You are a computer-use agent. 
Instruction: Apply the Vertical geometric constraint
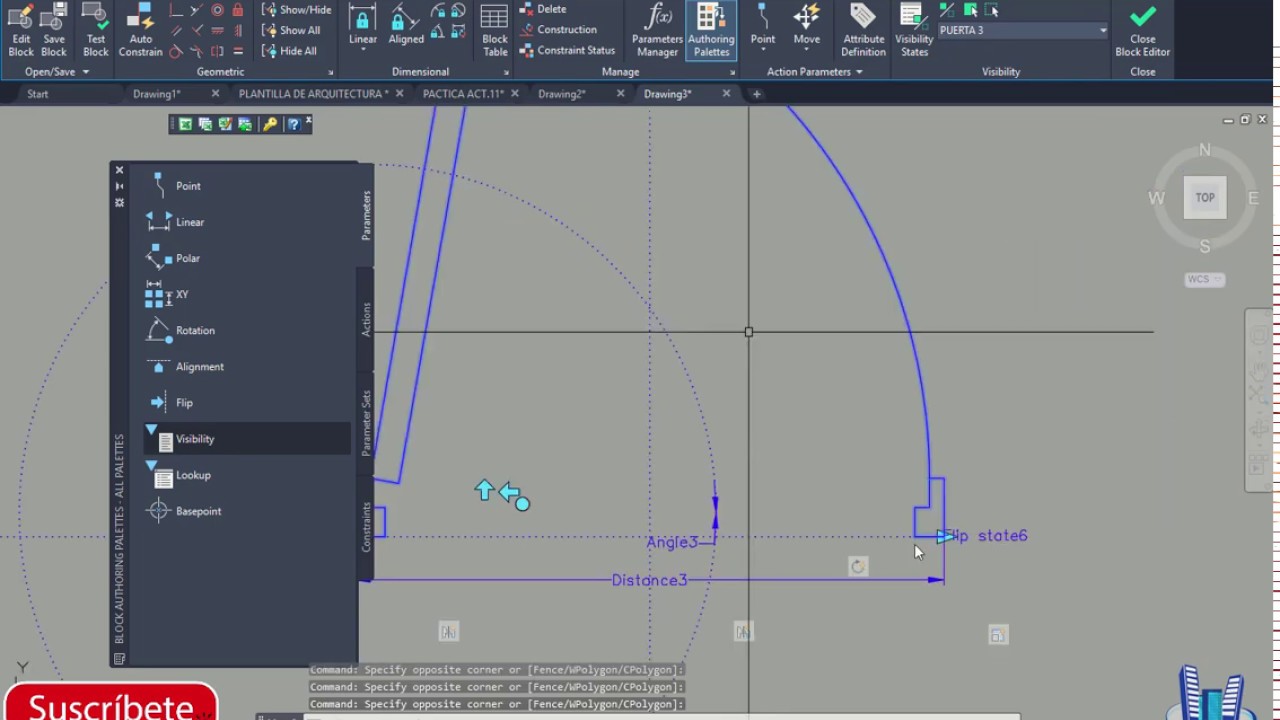237,30
